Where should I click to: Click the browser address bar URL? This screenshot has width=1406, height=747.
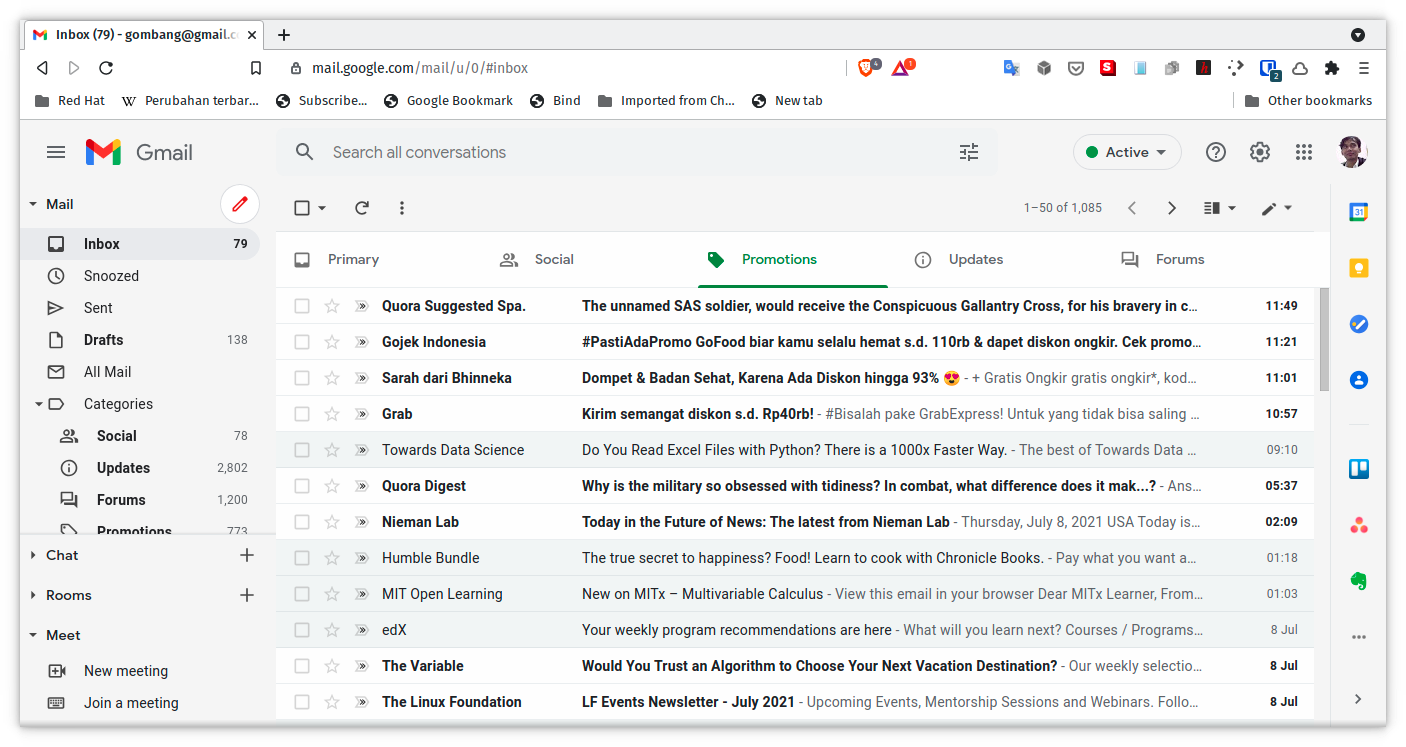(420, 68)
